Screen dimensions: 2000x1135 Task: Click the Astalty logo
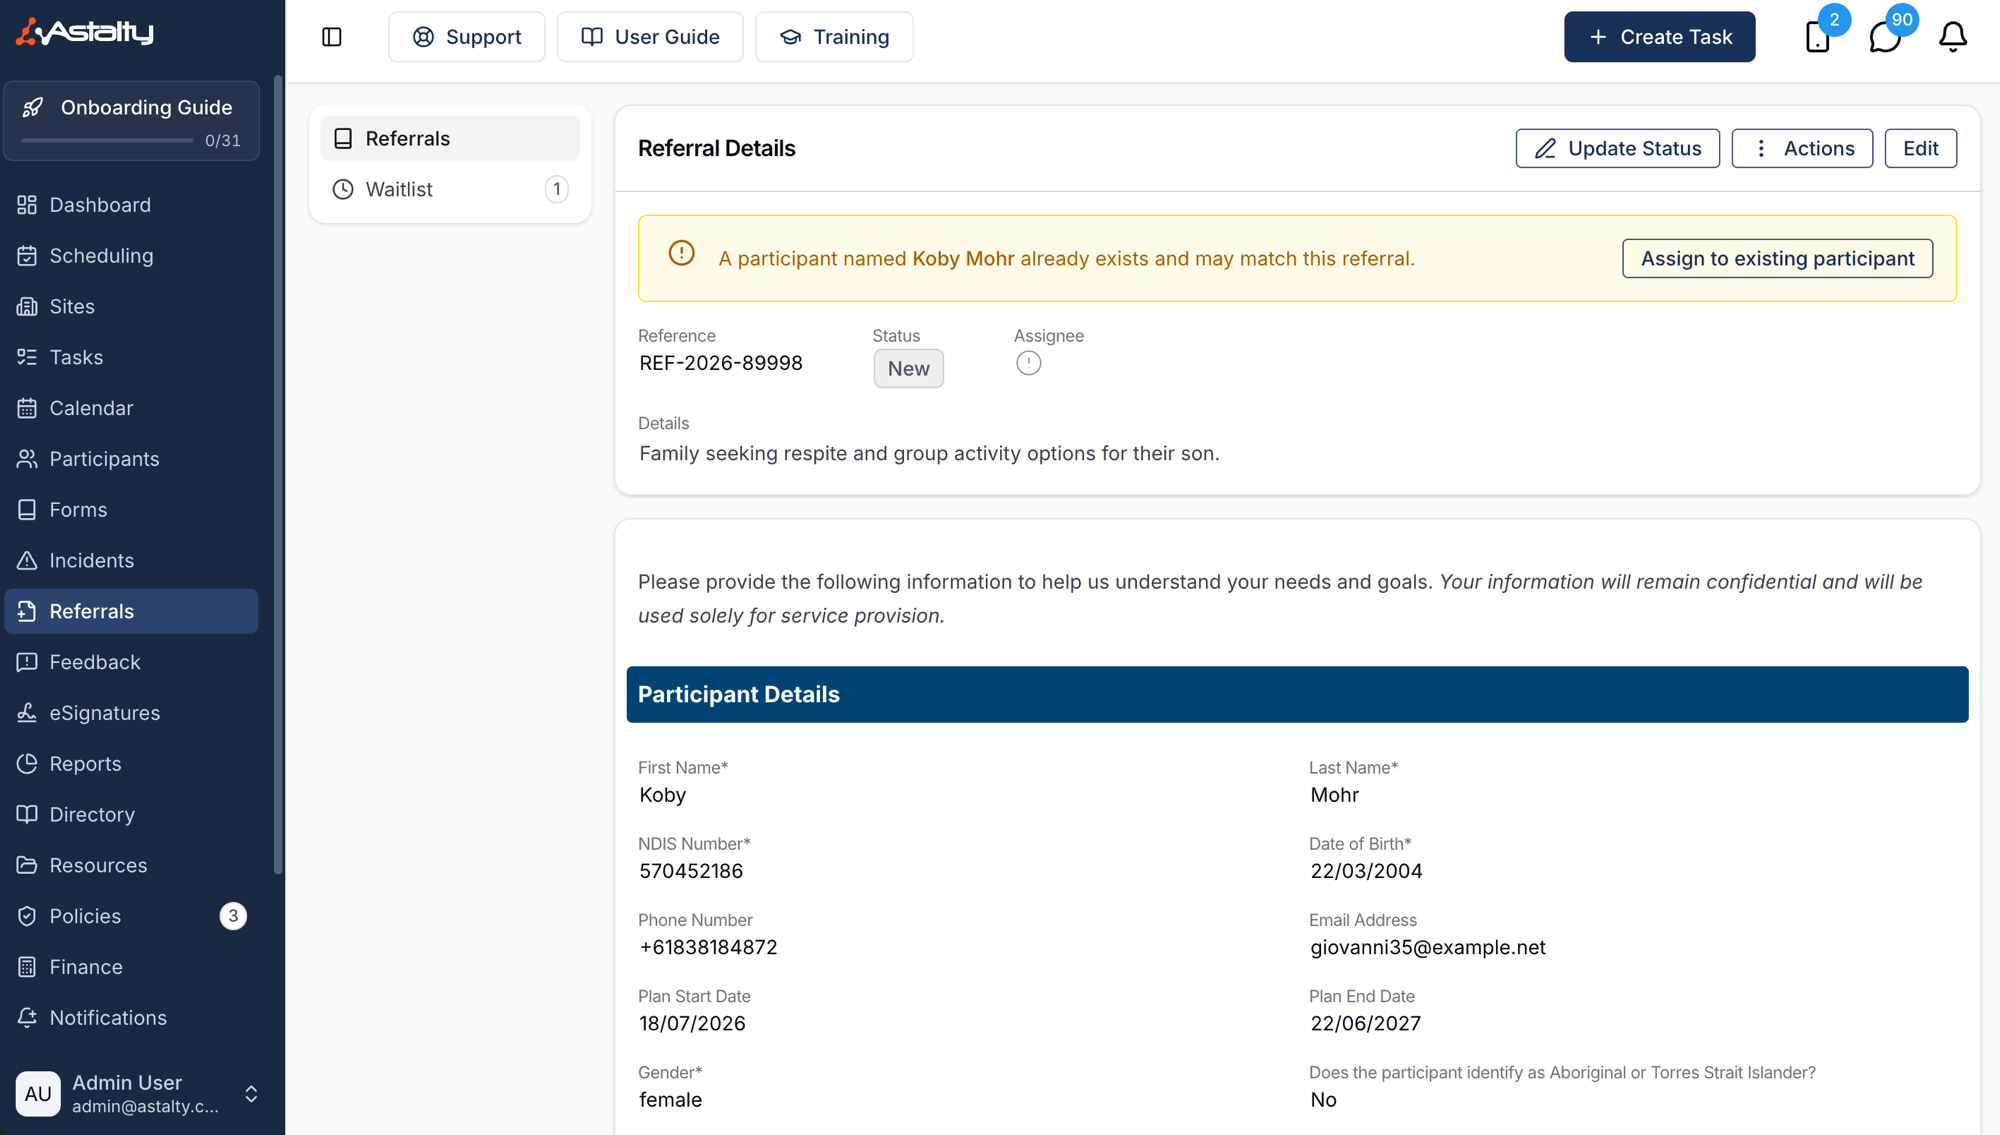click(x=85, y=32)
